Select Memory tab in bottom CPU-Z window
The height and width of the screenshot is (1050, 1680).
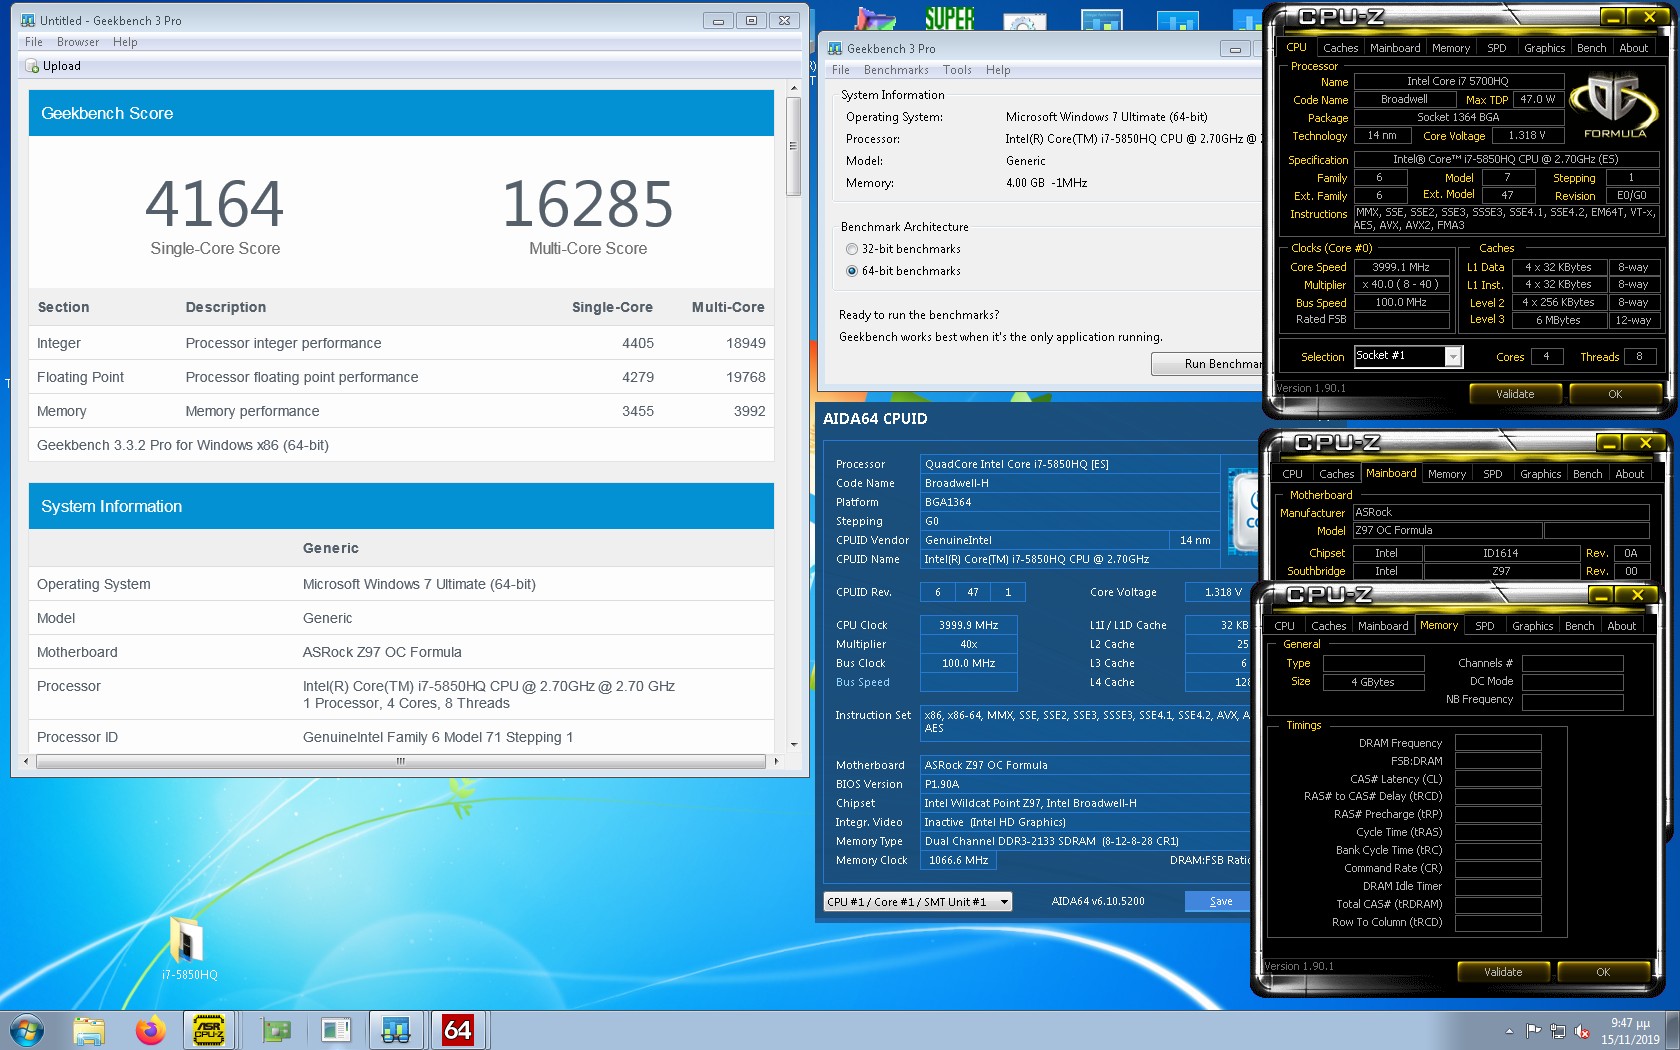(x=1439, y=625)
